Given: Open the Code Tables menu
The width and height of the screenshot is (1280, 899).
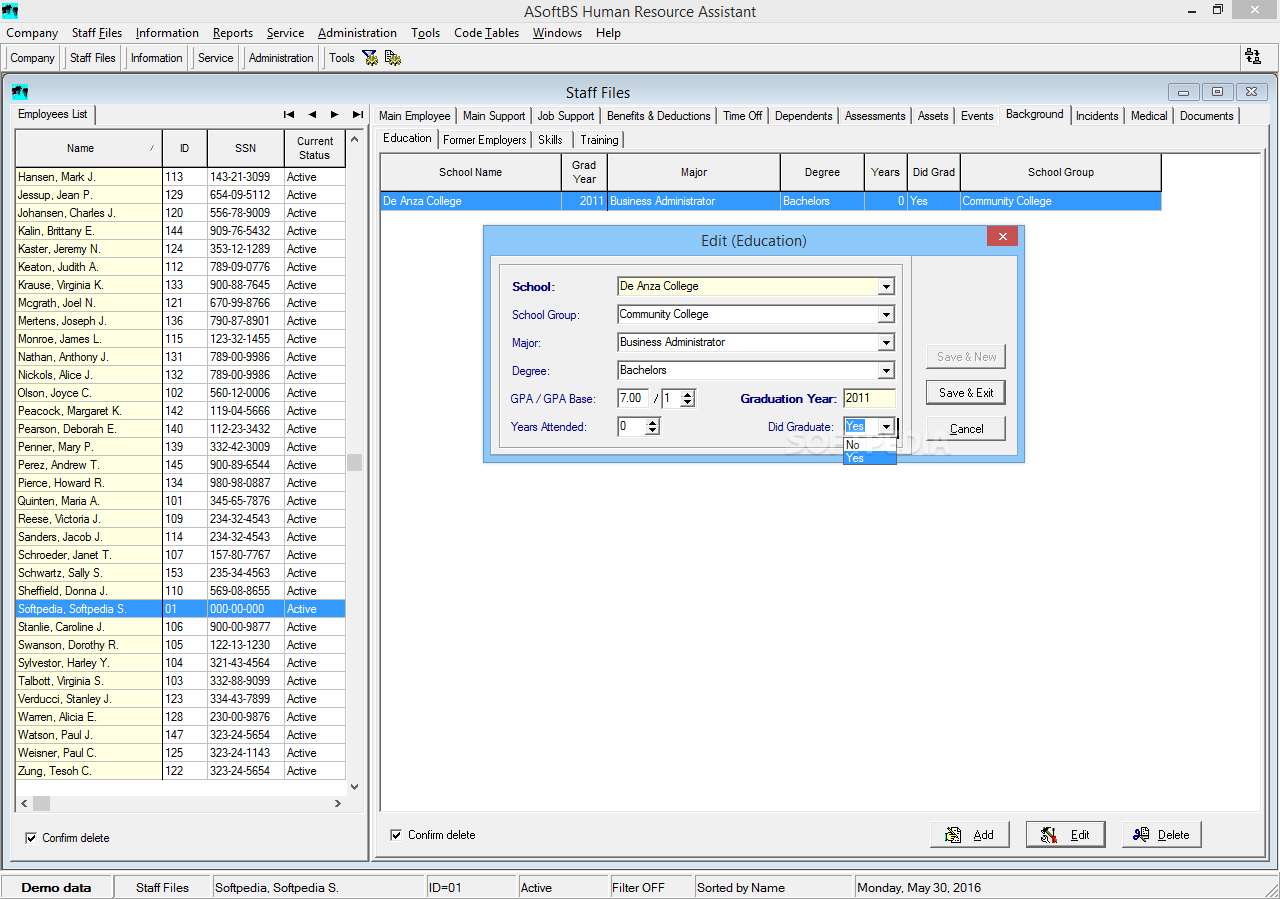Looking at the screenshot, I should [486, 33].
